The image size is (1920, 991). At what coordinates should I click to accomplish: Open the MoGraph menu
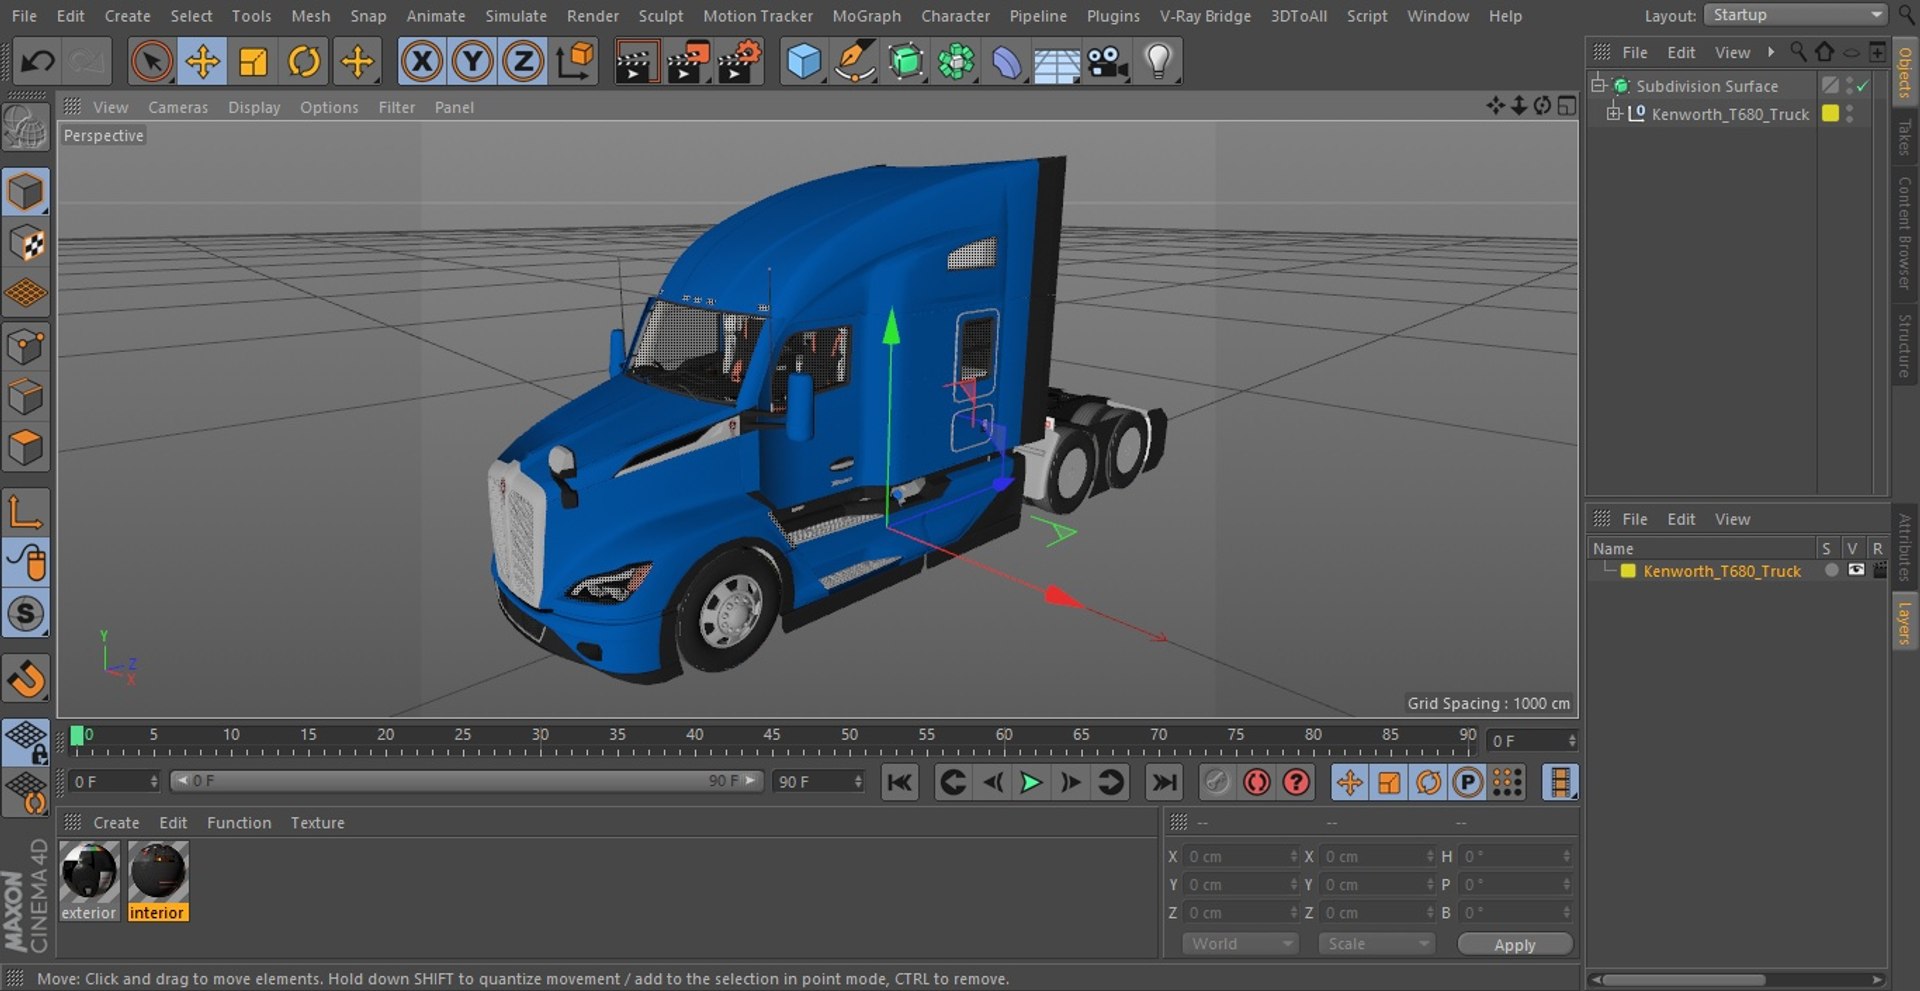(866, 16)
